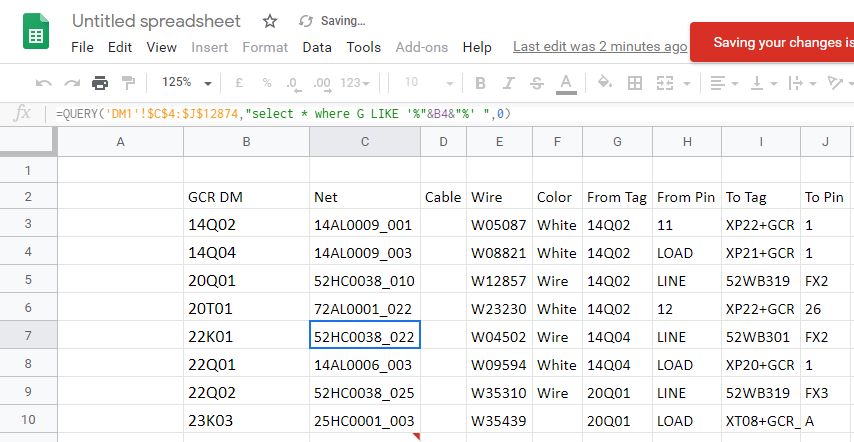
Task: Click the redo arrow icon
Action: (72, 83)
